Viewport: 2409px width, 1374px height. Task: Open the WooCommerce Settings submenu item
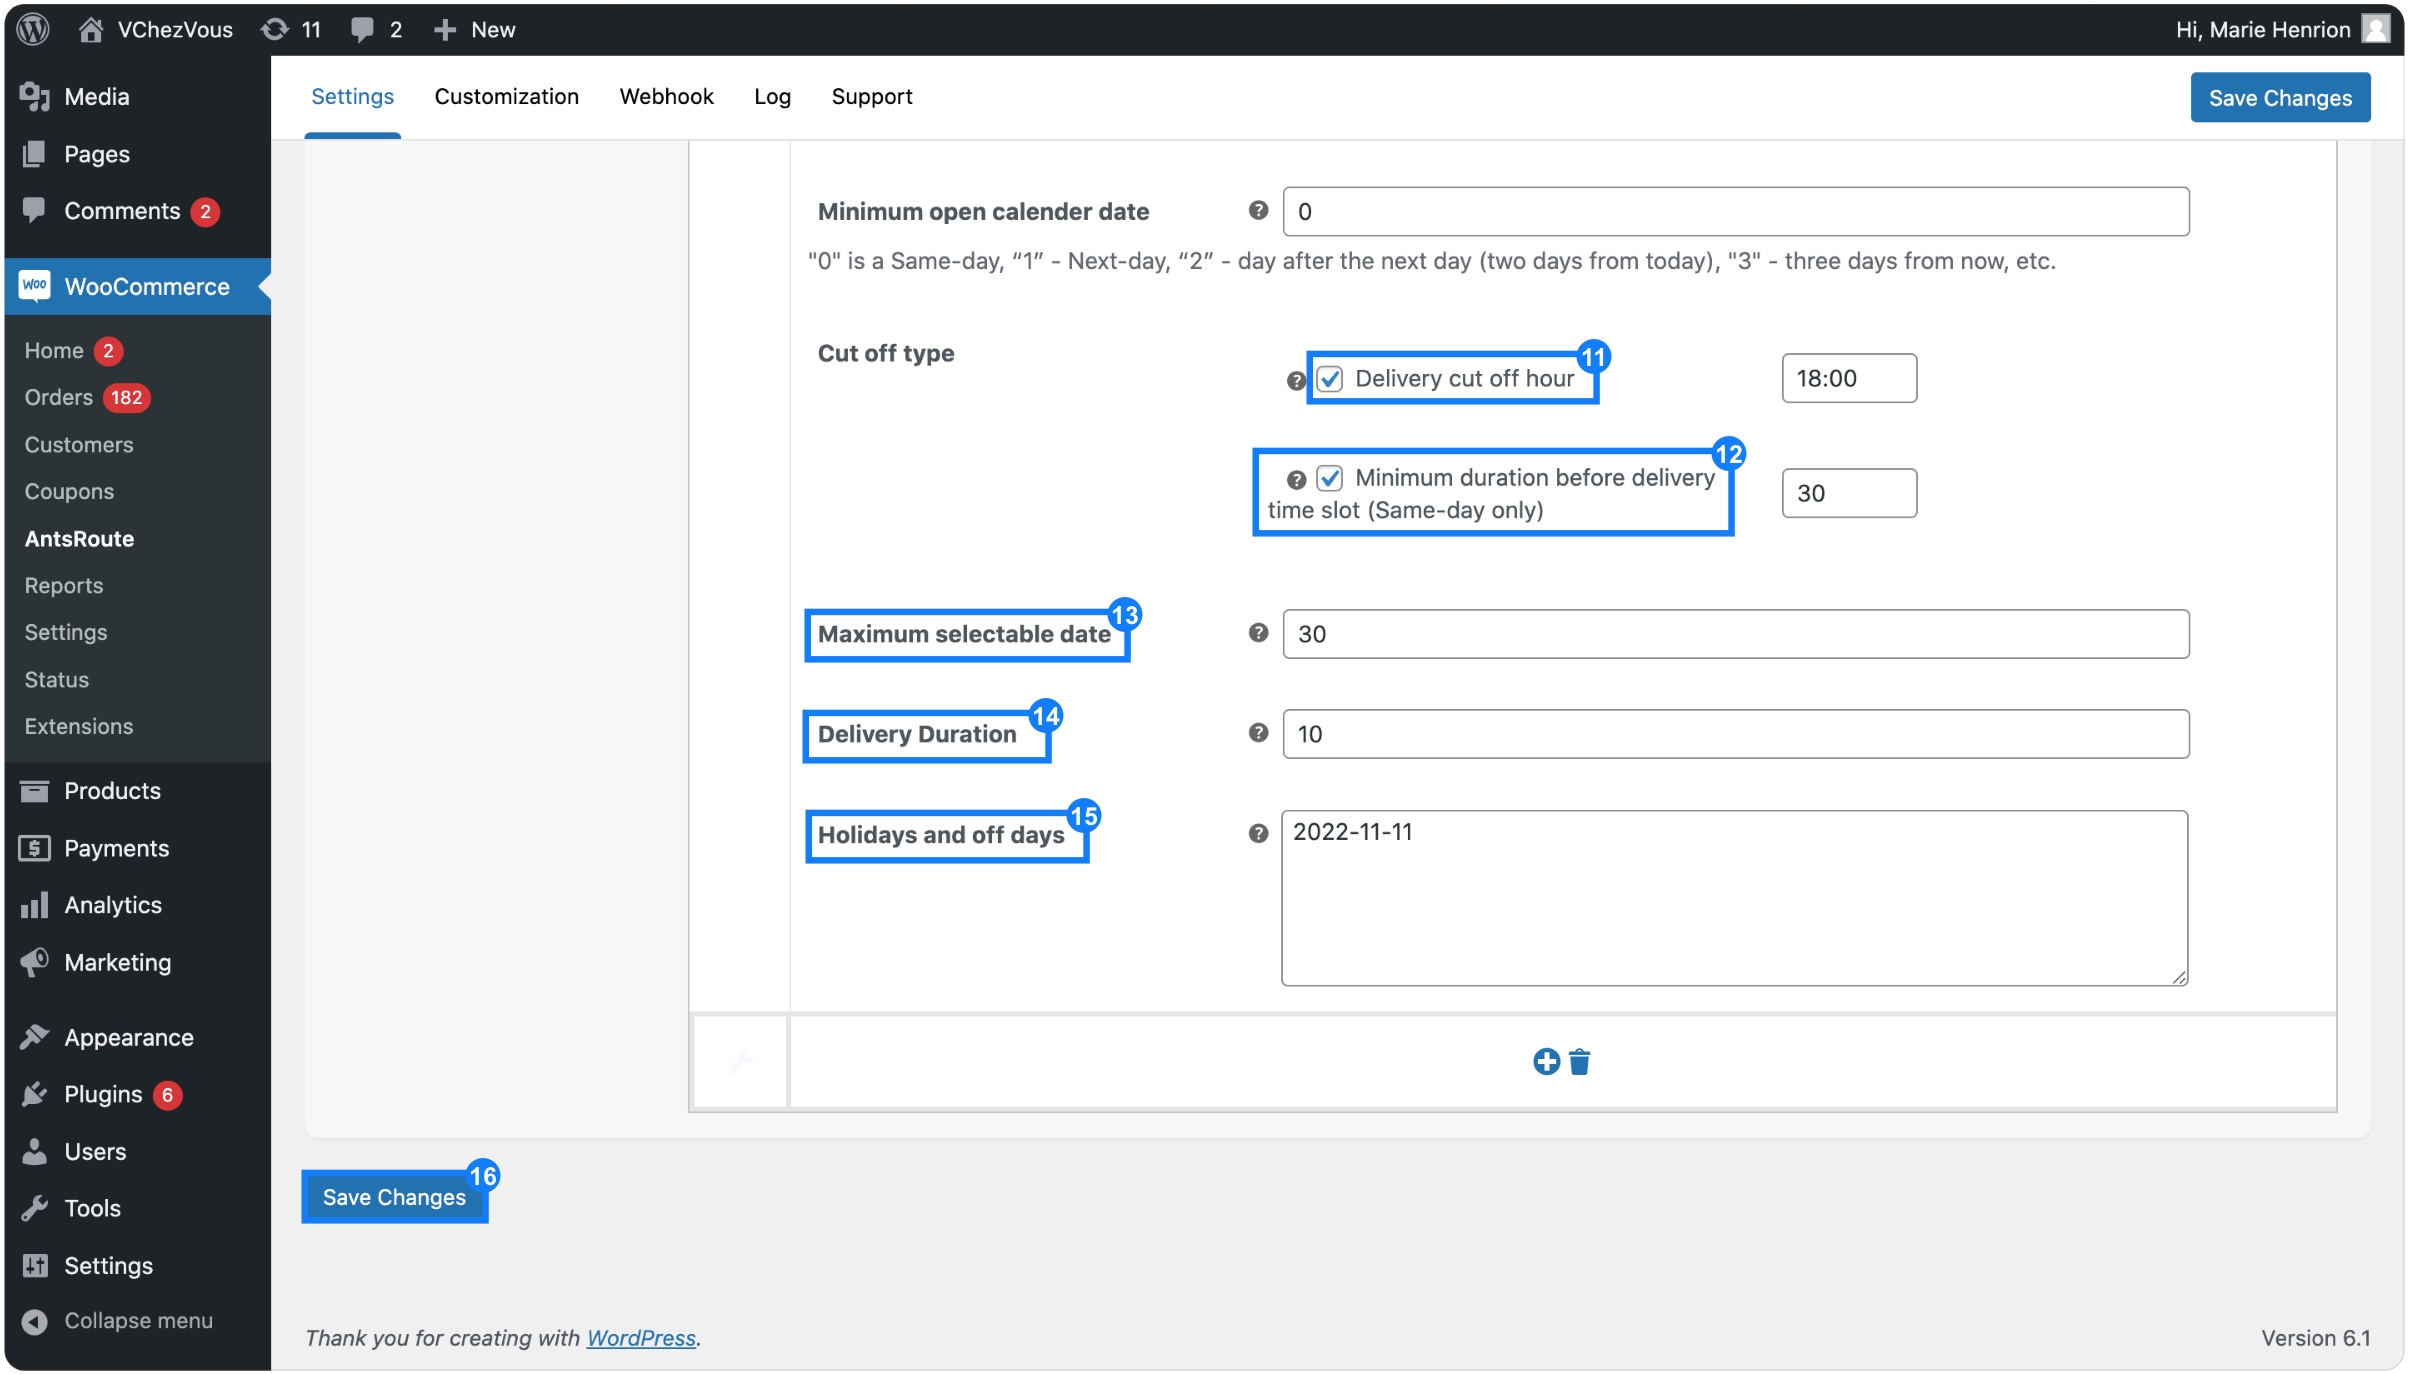click(x=65, y=632)
